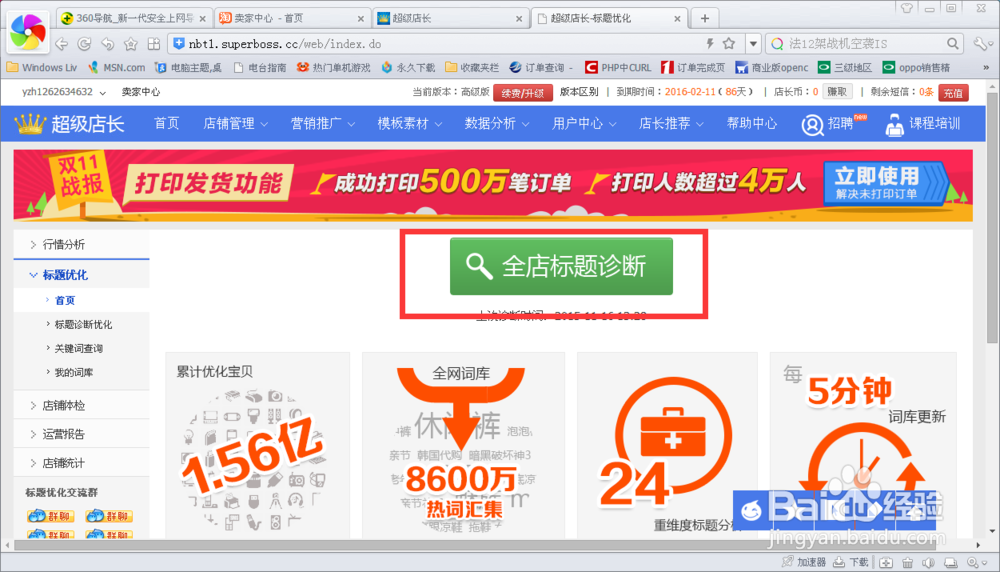The height and width of the screenshot is (572, 1000).
Task: Click the browser logo icon
Action: [x=27, y=31]
